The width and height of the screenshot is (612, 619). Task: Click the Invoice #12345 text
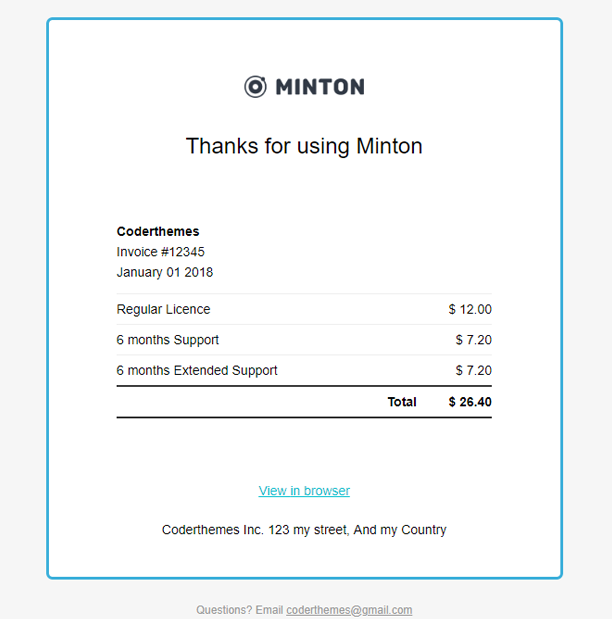pyautogui.click(x=161, y=252)
